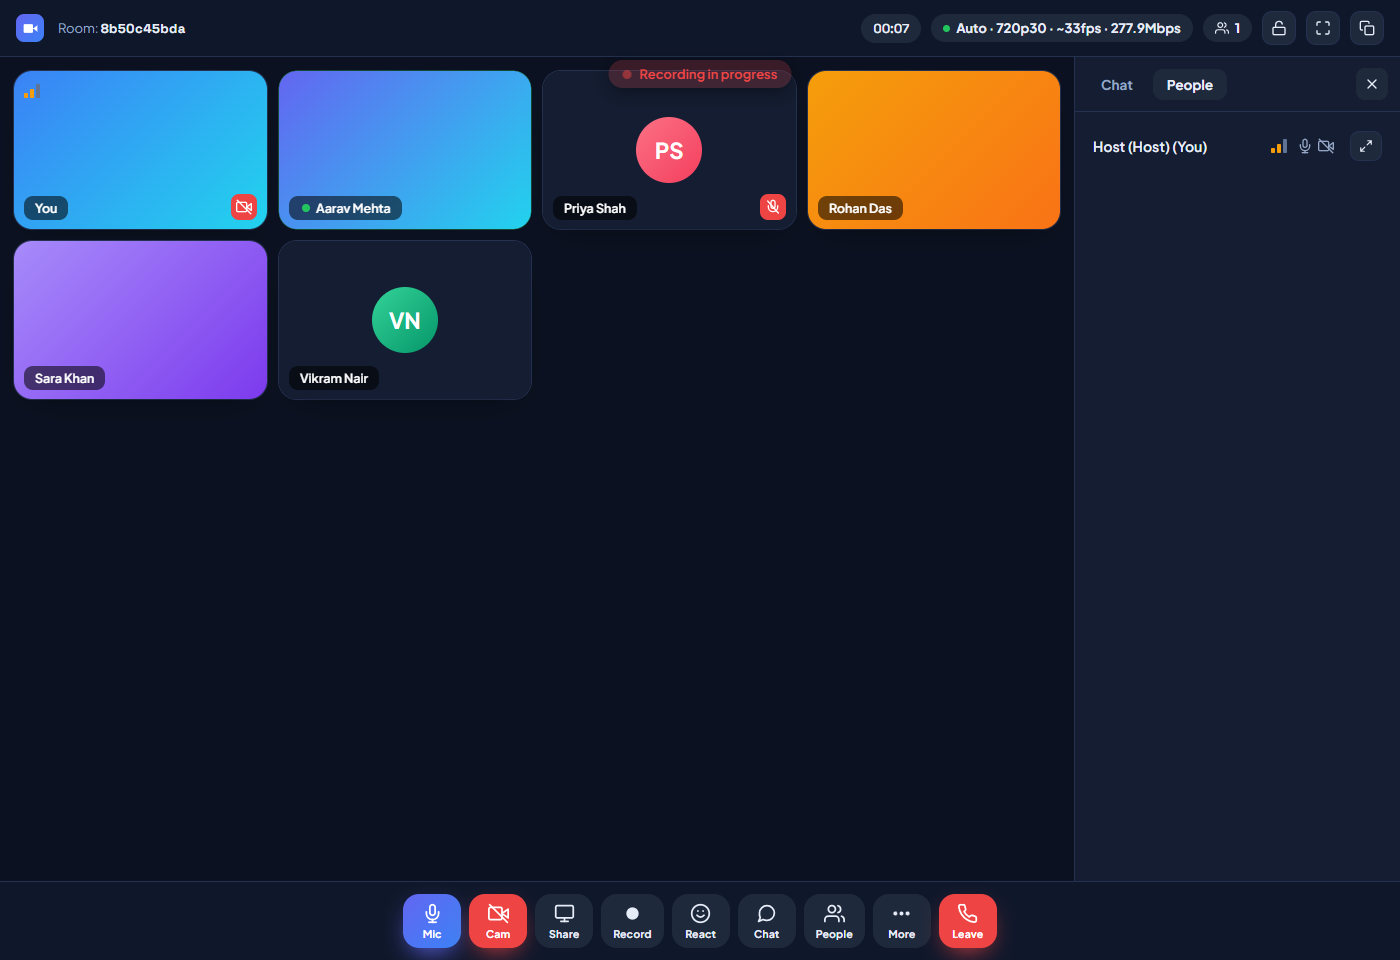The width and height of the screenshot is (1400, 960).
Task: Click host signal strength icon in People list
Action: coord(1279,146)
